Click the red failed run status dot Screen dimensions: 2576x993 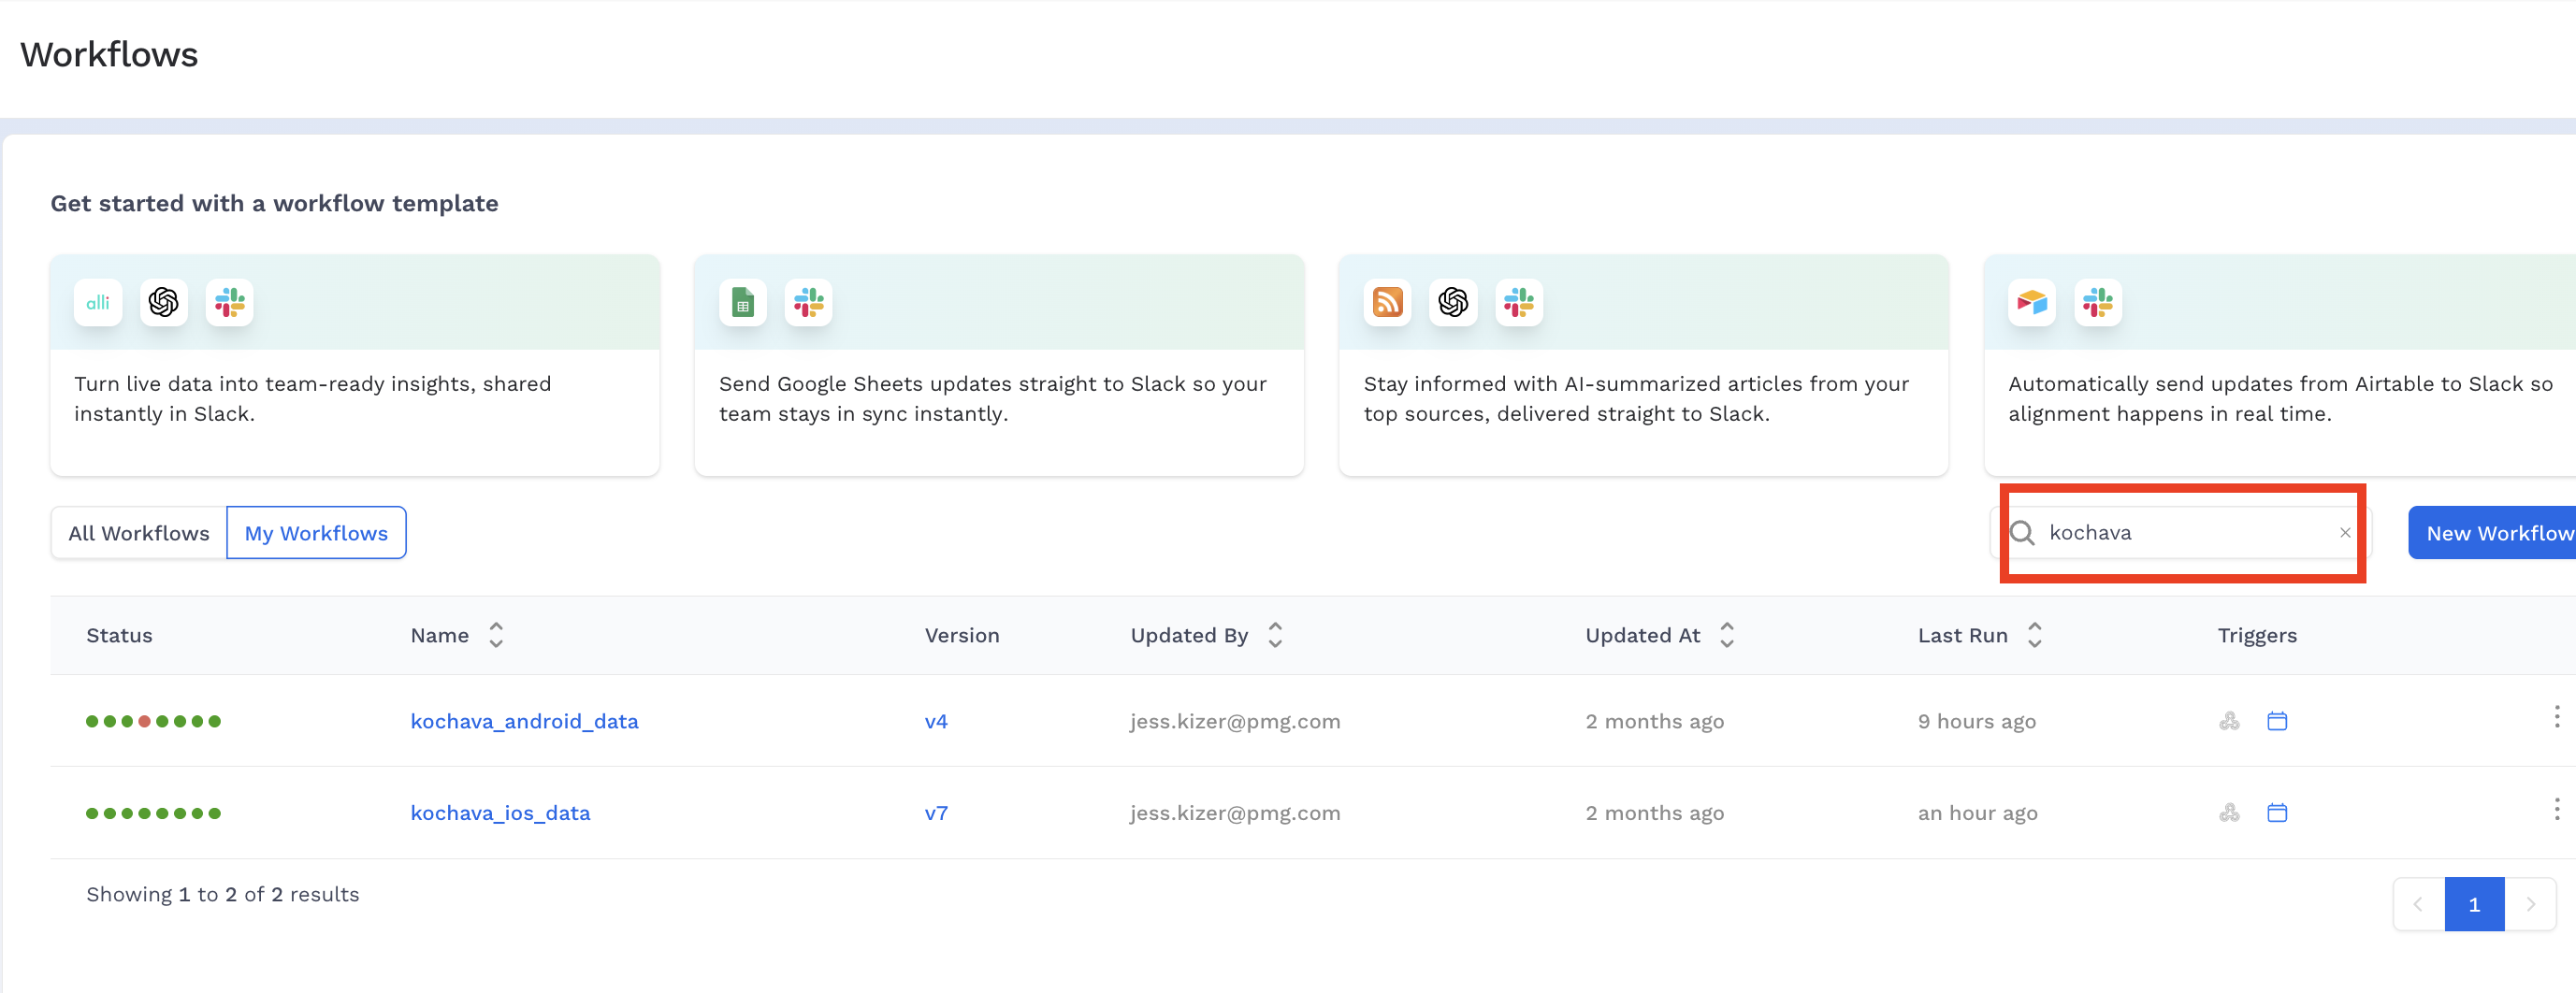(x=145, y=721)
